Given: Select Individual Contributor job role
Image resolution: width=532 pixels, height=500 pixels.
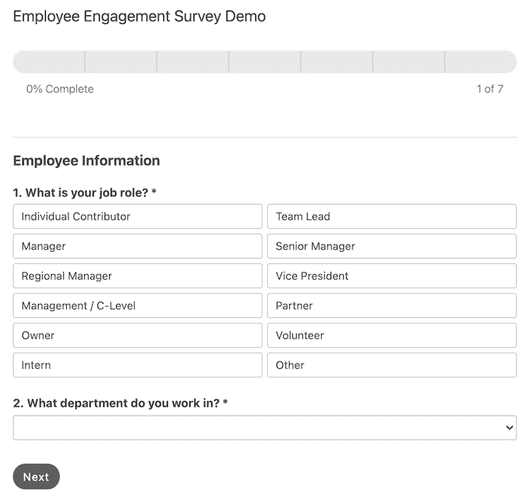Looking at the screenshot, I should pos(138,216).
